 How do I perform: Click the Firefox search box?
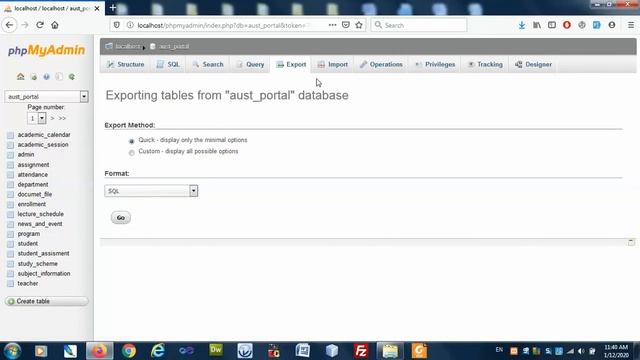418,25
